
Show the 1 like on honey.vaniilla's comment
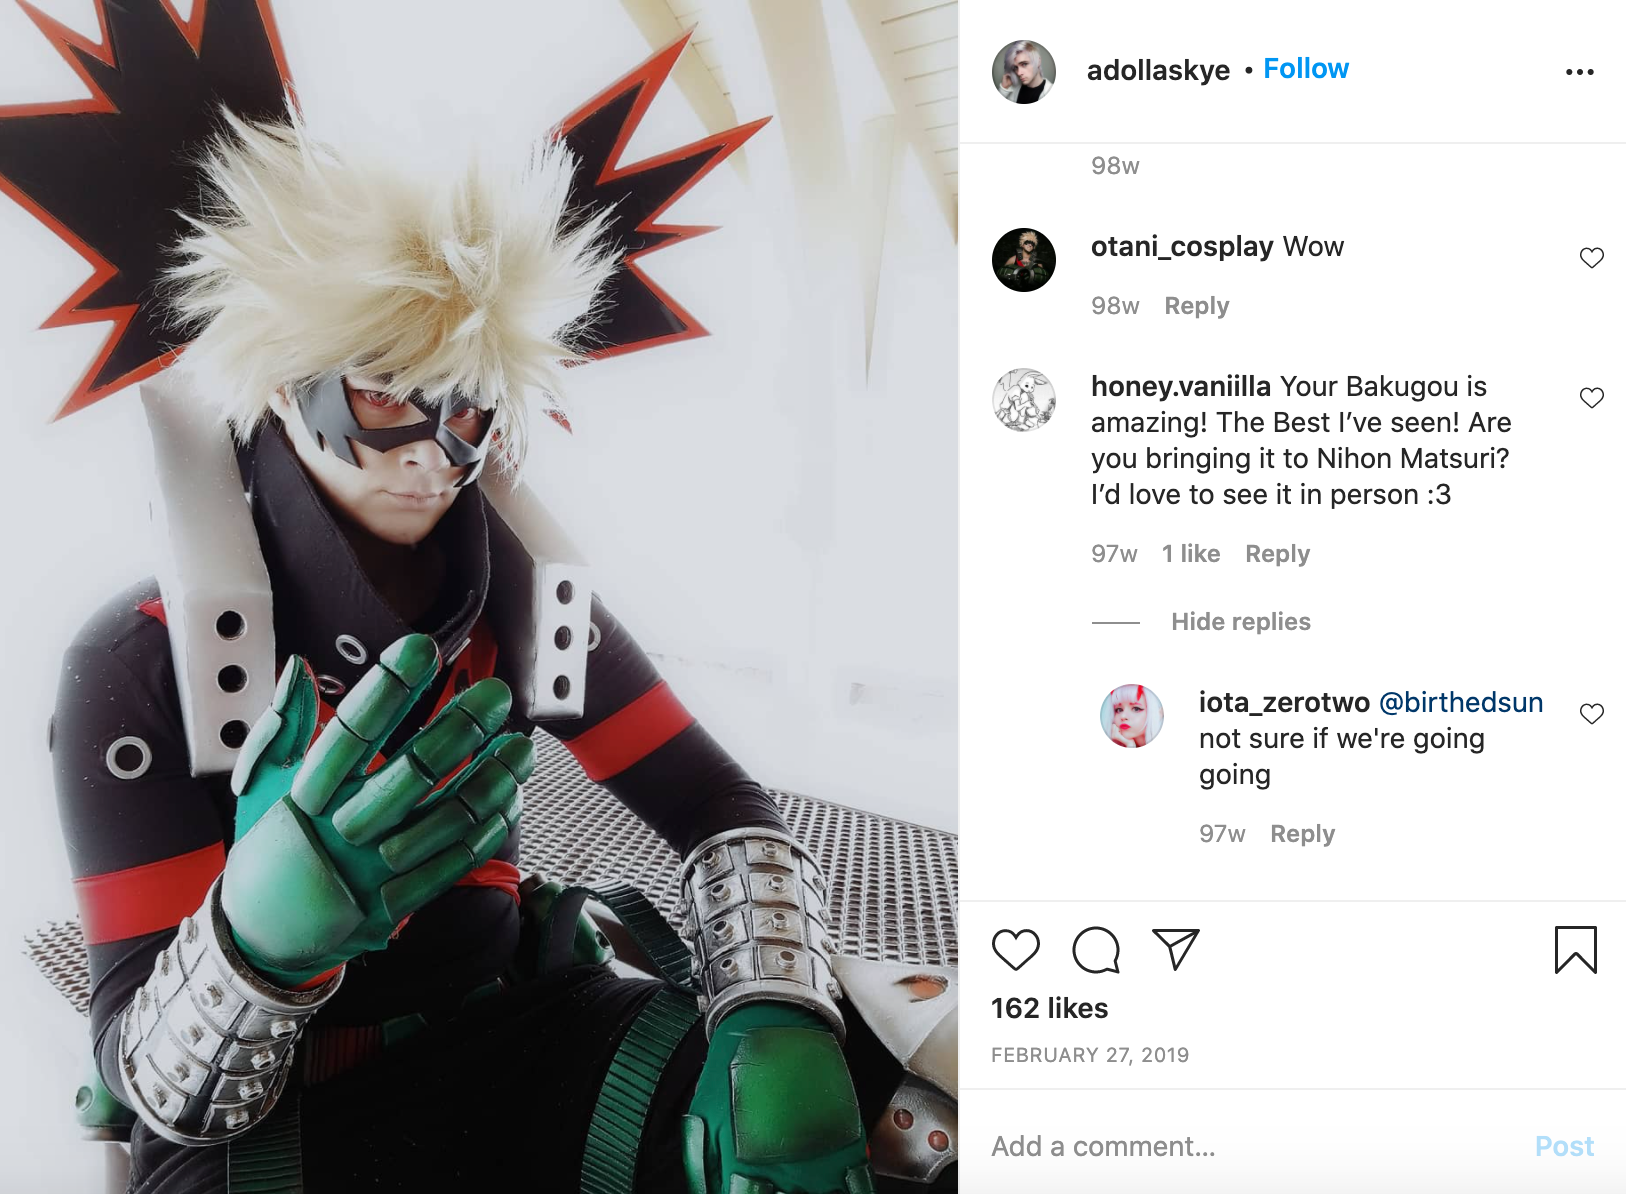(x=1191, y=554)
